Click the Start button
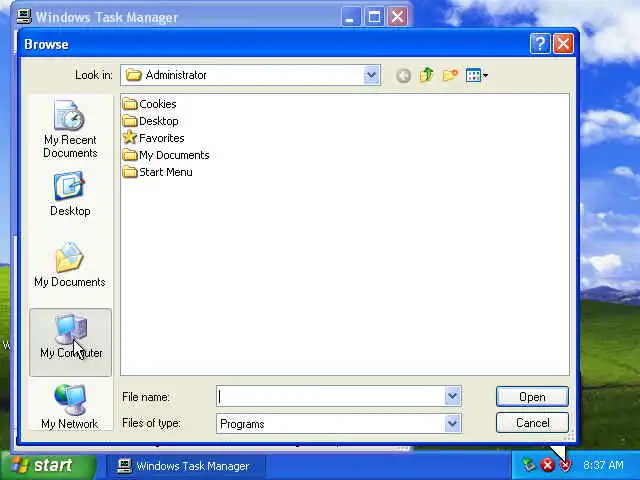 [48, 465]
